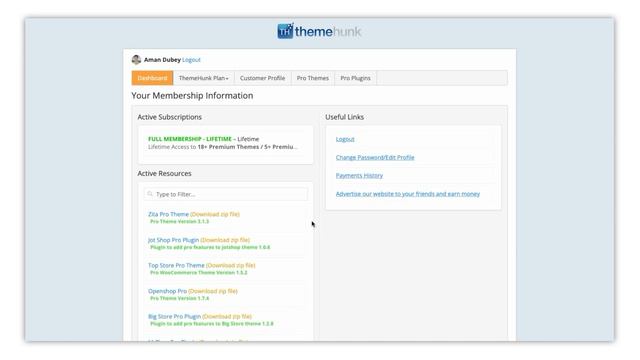Click Logout link next to Aman Dubey
The height and width of the screenshot is (360, 640).
191,60
